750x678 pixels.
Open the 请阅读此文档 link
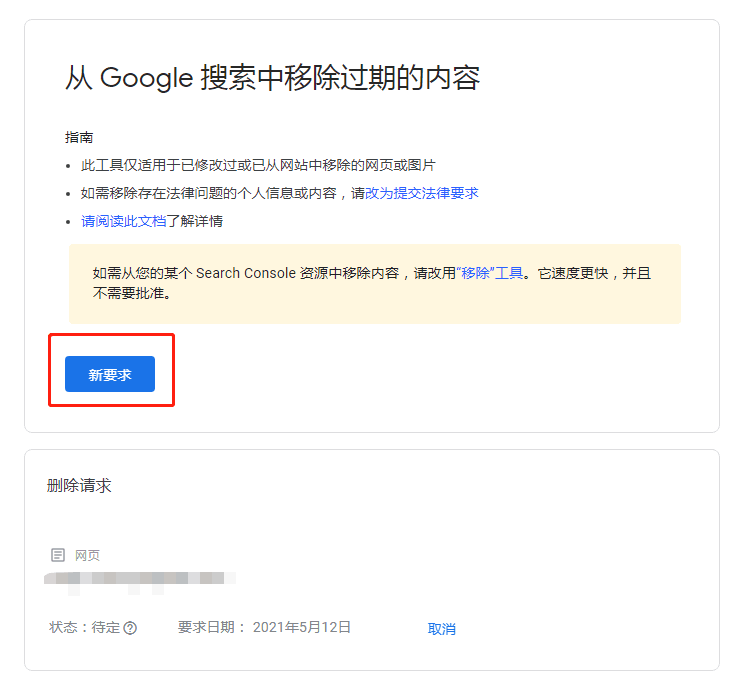123,221
